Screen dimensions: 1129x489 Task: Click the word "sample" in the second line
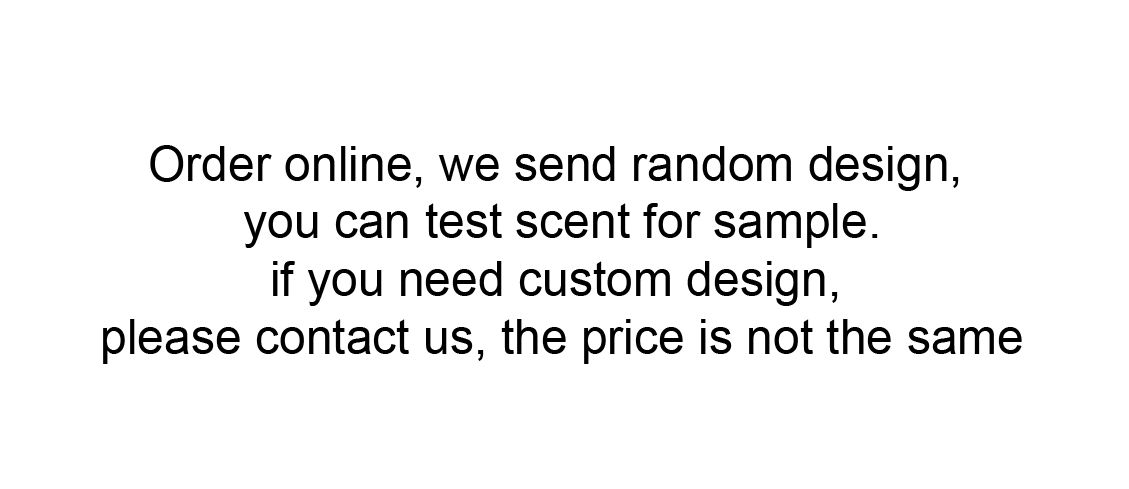pyautogui.click(x=793, y=225)
